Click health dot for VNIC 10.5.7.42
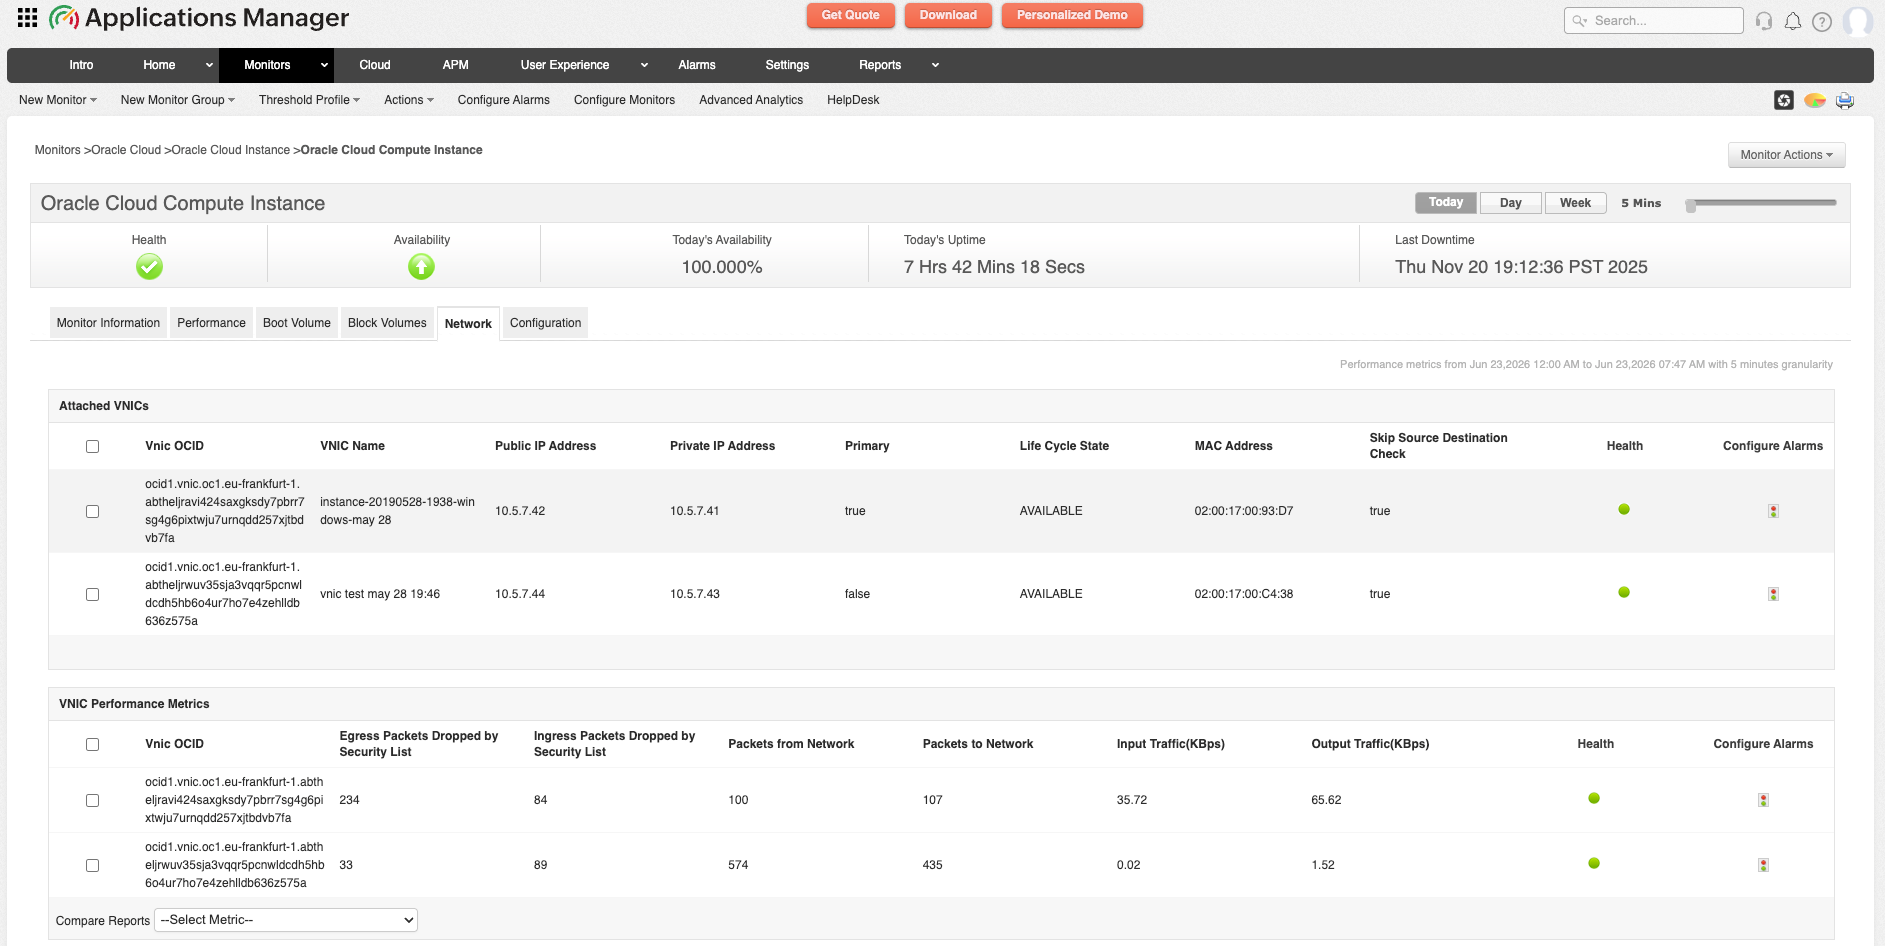This screenshot has height=946, width=1885. [x=1624, y=510]
